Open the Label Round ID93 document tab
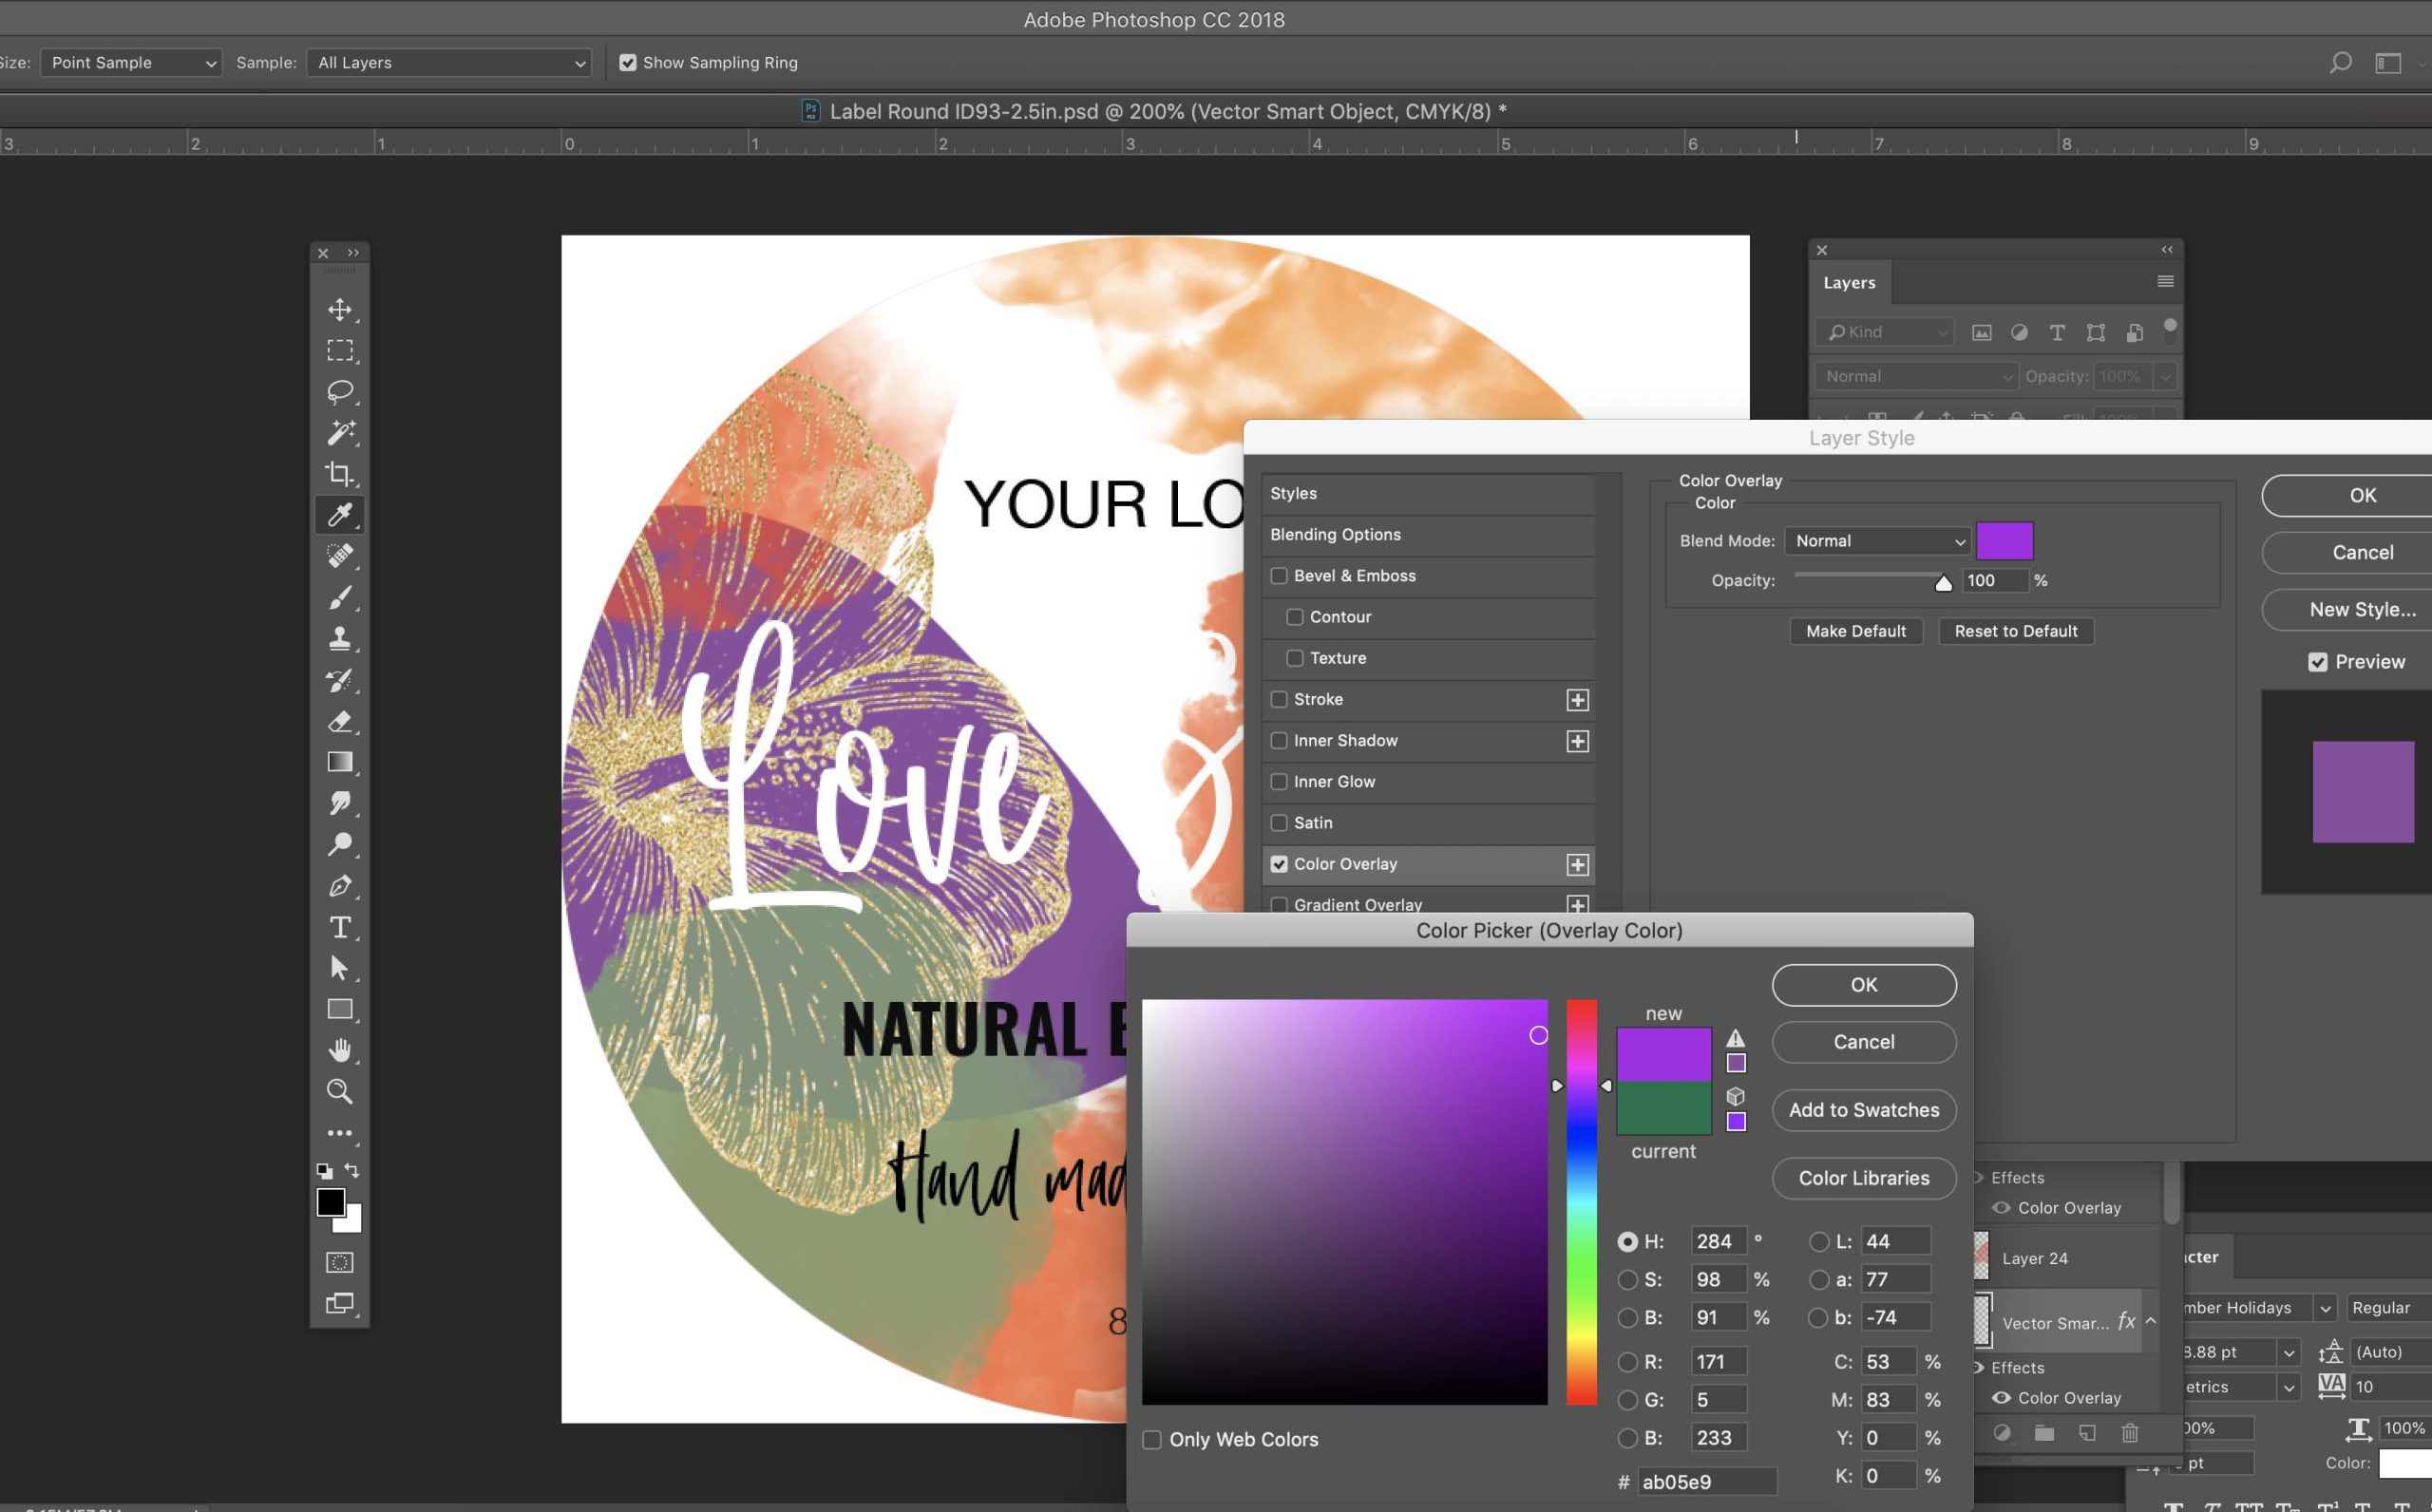This screenshot has width=2432, height=1512. tap(1154, 111)
